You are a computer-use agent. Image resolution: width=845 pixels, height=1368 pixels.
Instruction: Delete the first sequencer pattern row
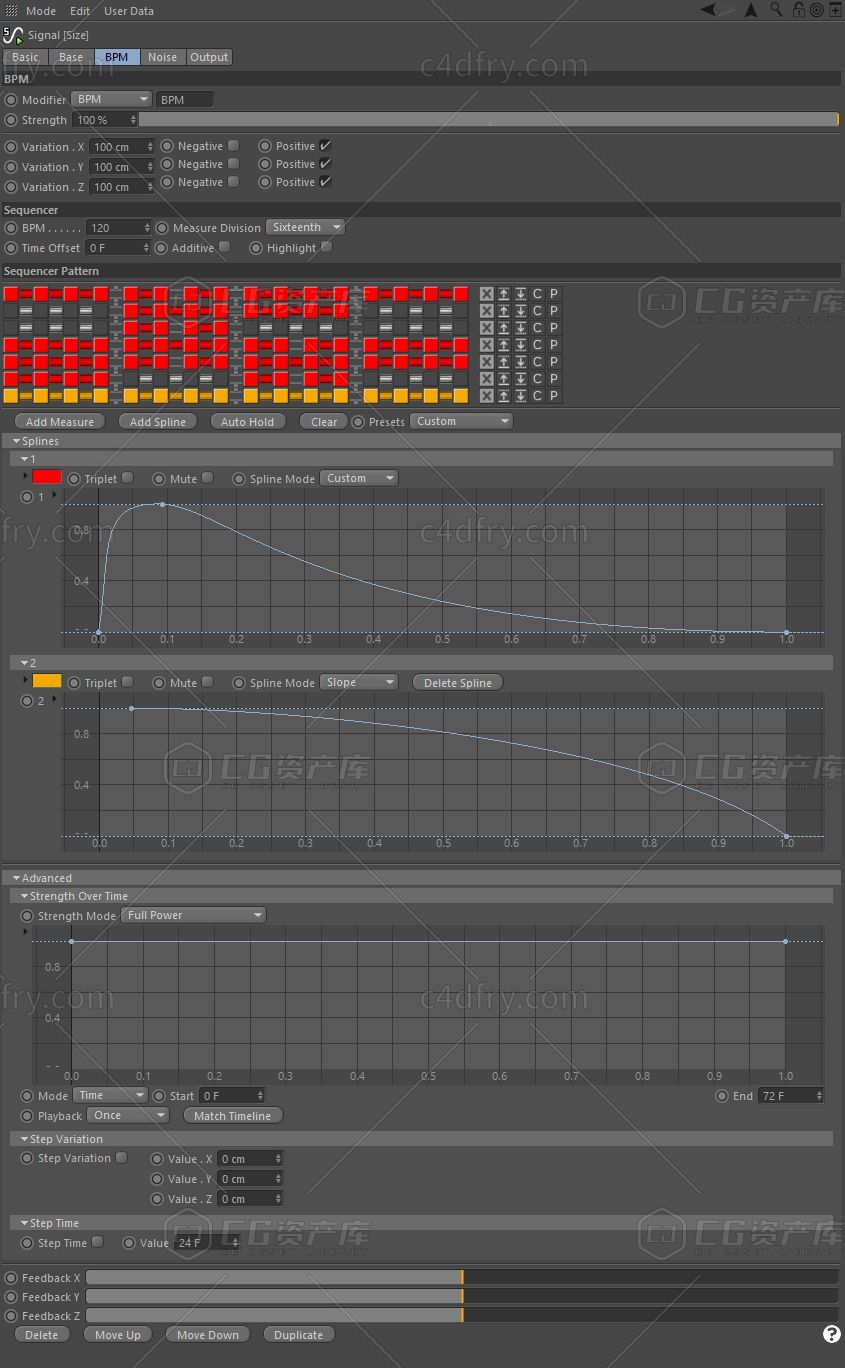coord(486,294)
